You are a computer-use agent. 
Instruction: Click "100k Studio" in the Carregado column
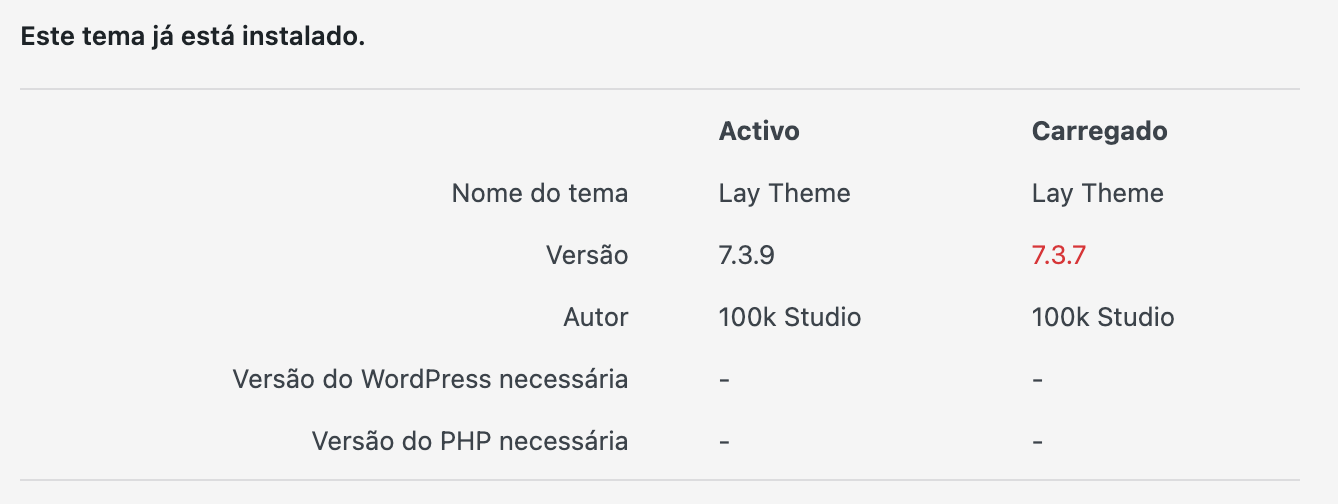pyautogui.click(x=1102, y=318)
